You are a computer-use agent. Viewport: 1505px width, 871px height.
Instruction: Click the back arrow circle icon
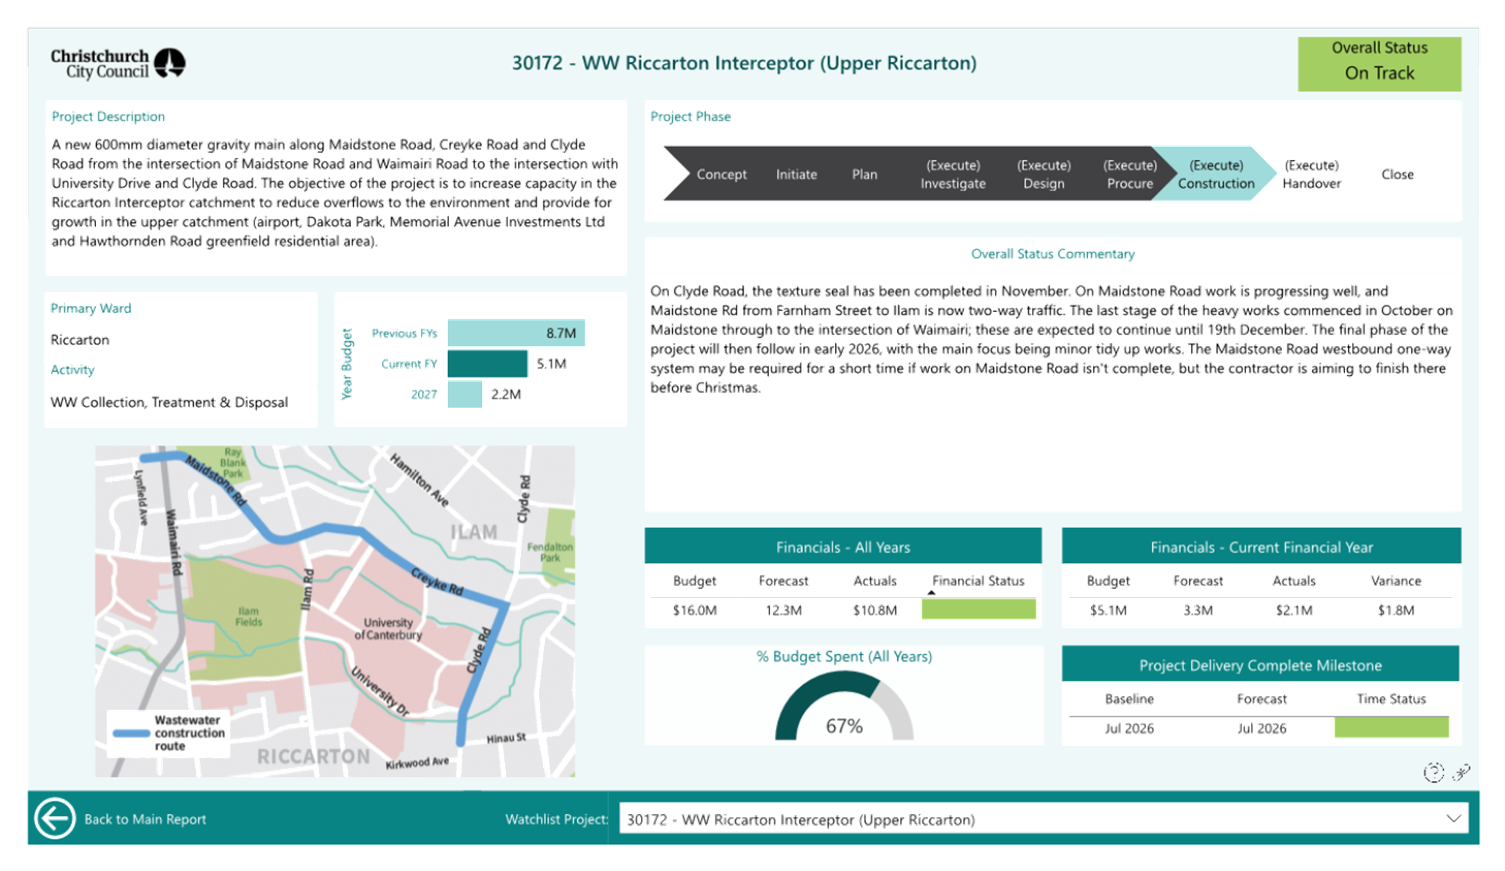(54, 818)
